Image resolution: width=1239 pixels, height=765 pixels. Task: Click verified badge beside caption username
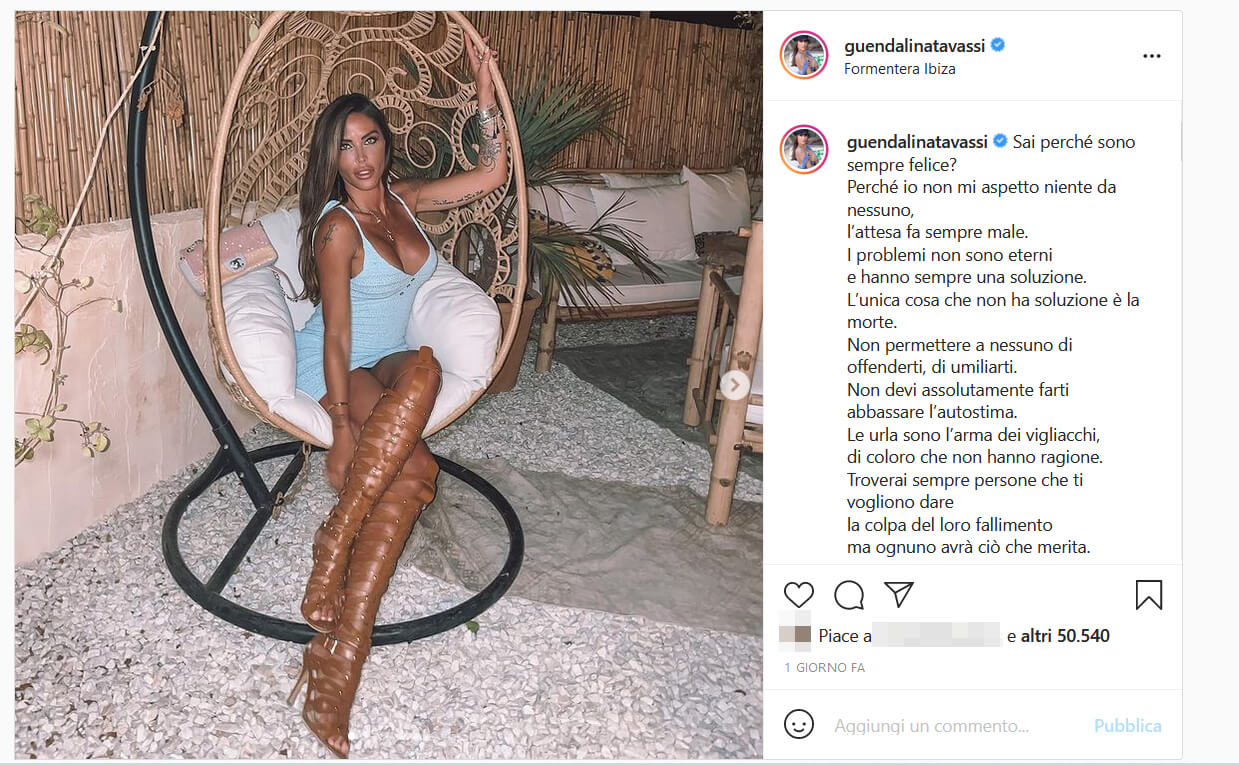[x=1002, y=142]
